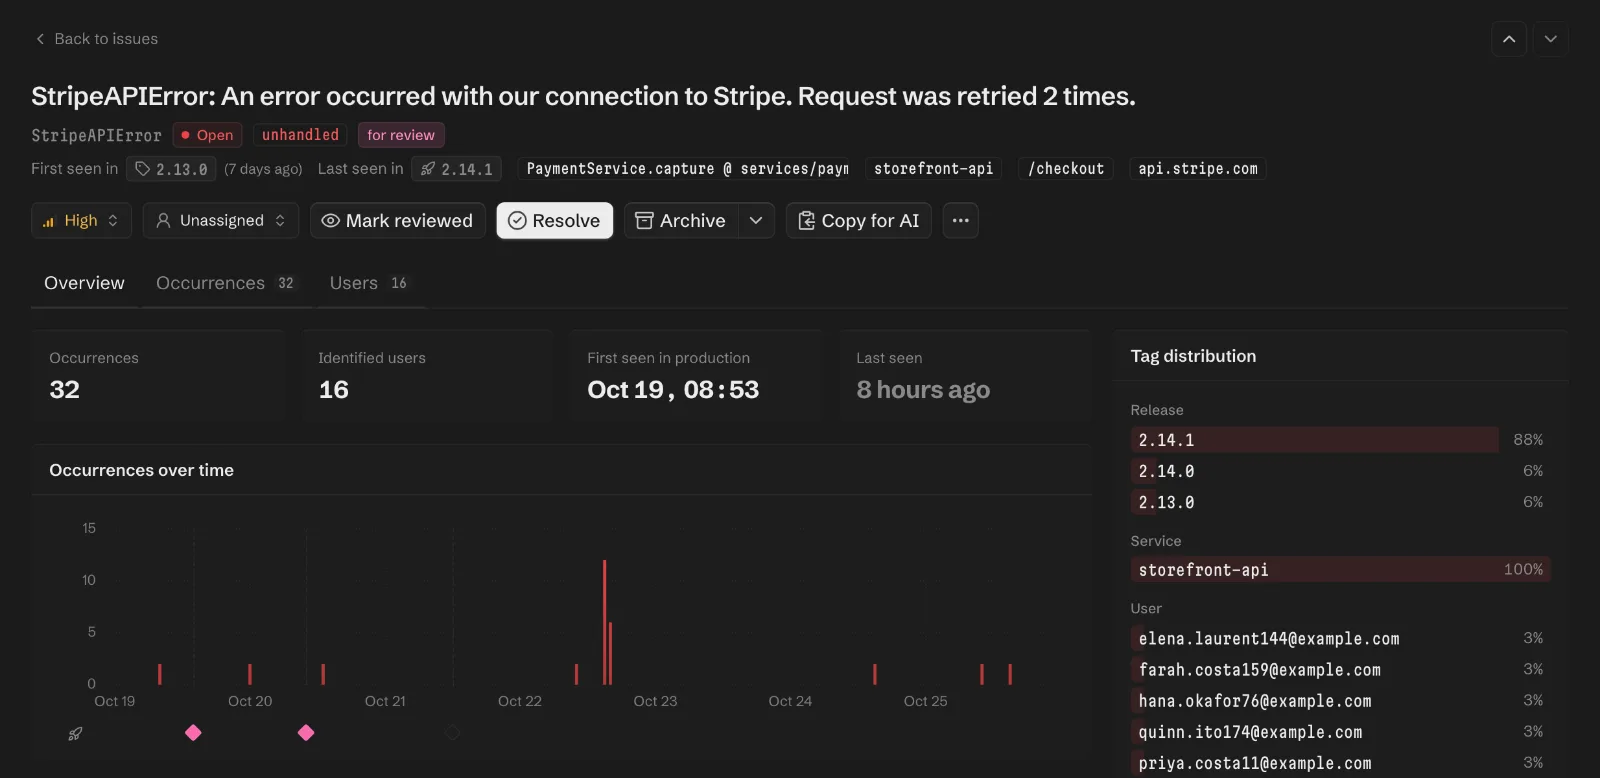Click the first pink release marker diamond

(193, 733)
